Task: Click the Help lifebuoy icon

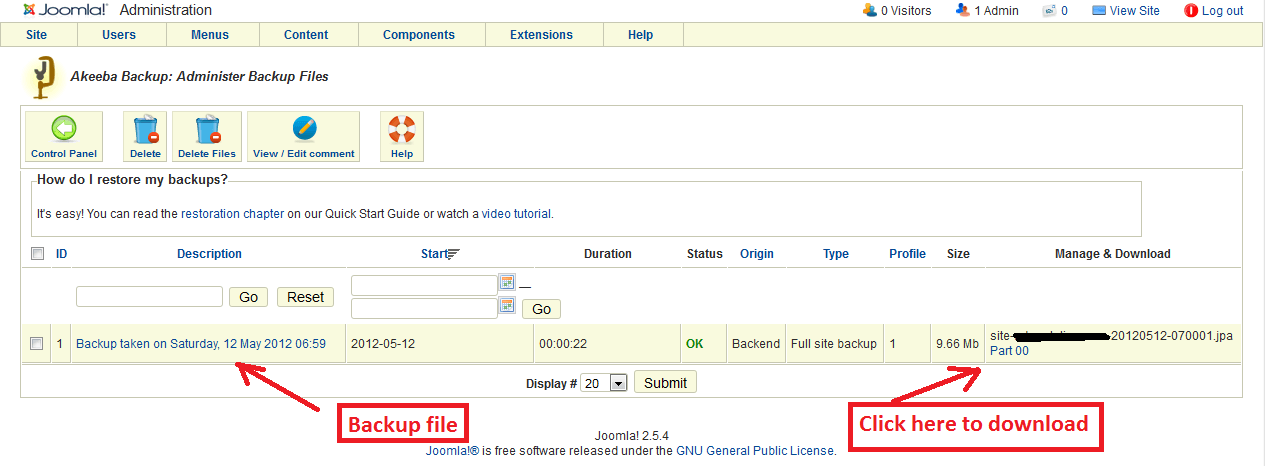Action: pyautogui.click(x=402, y=129)
